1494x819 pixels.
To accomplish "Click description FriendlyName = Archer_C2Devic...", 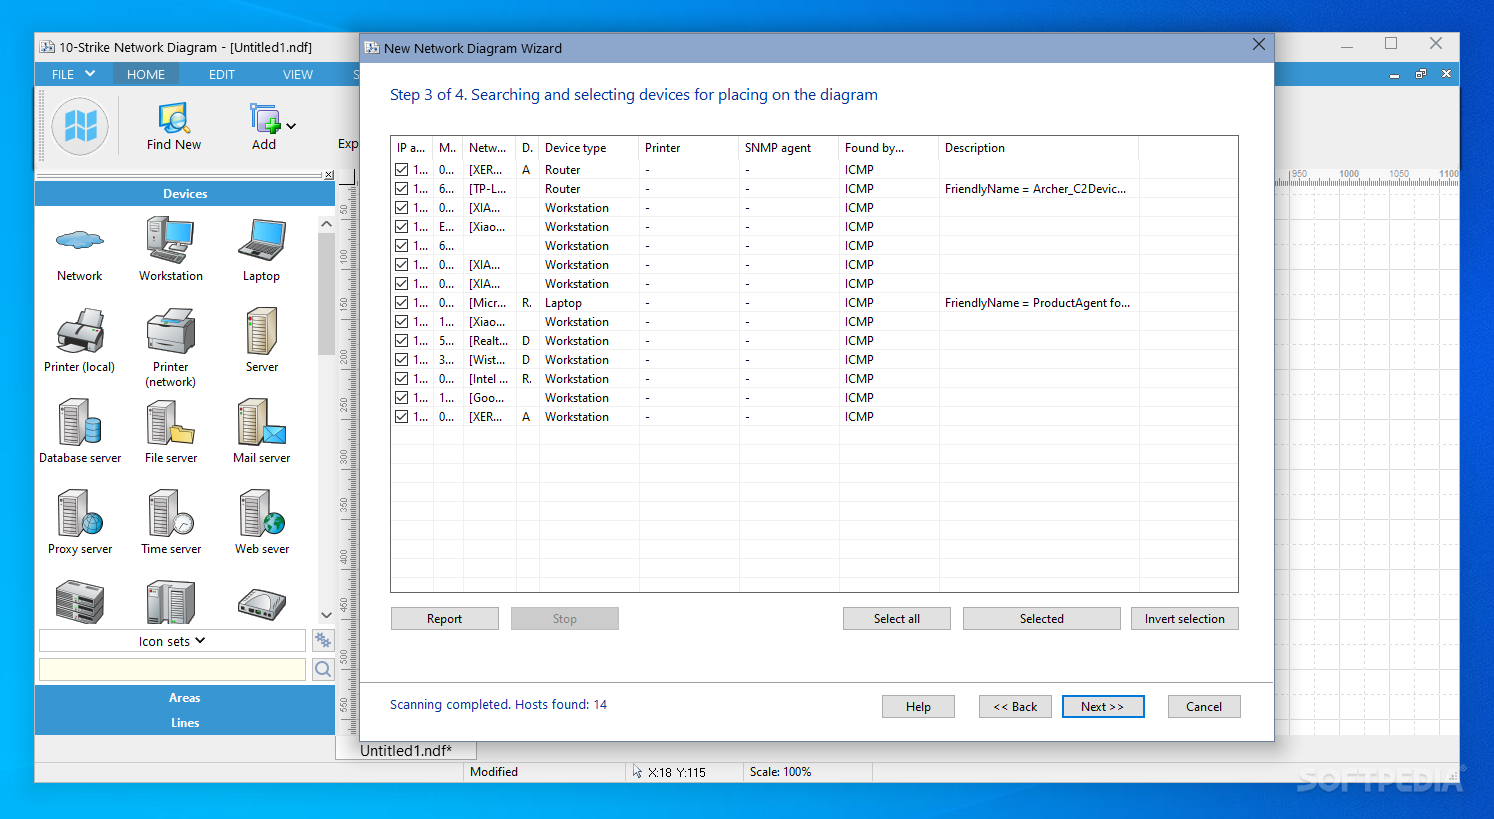I will point(1035,189).
